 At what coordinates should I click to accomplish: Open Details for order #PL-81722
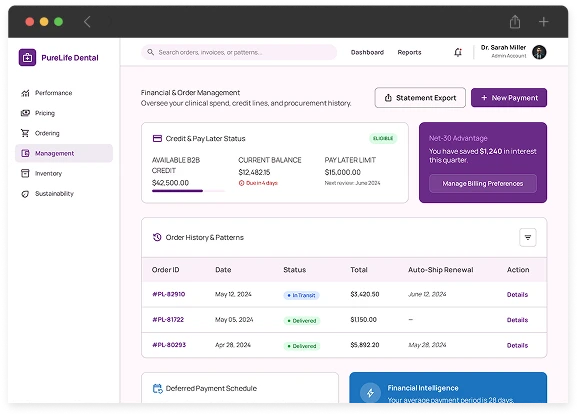(x=517, y=320)
